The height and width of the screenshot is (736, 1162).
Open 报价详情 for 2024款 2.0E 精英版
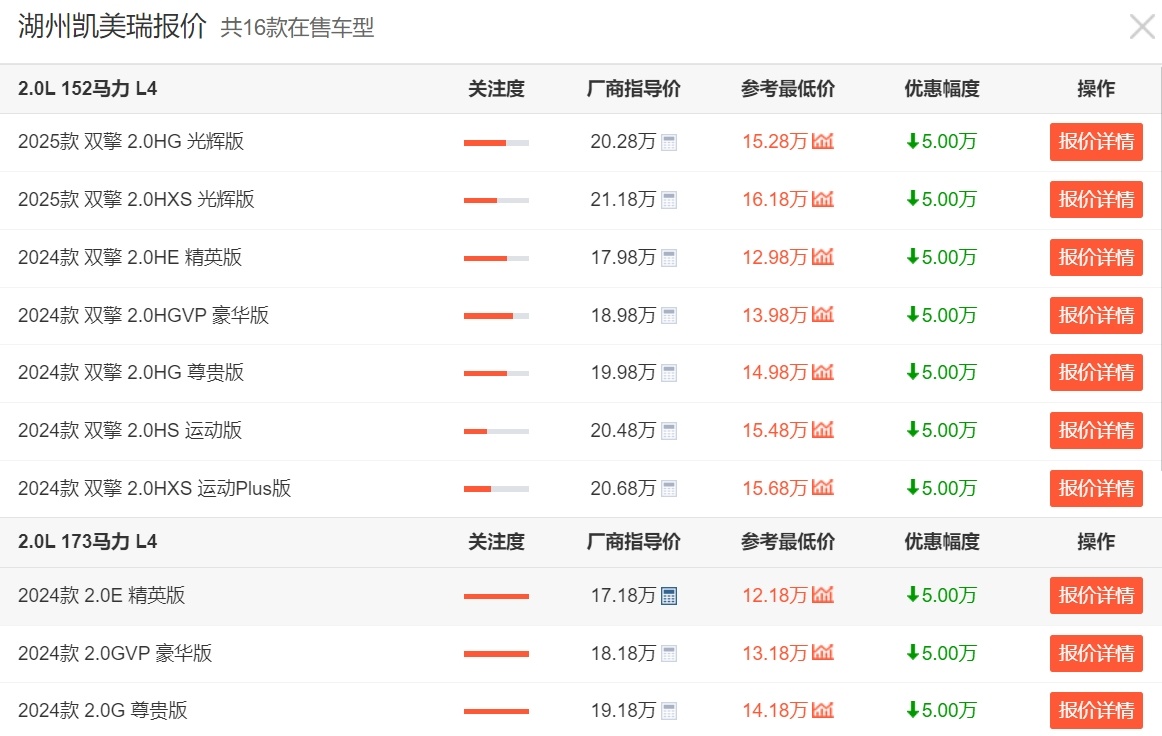tap(1096, 595)
